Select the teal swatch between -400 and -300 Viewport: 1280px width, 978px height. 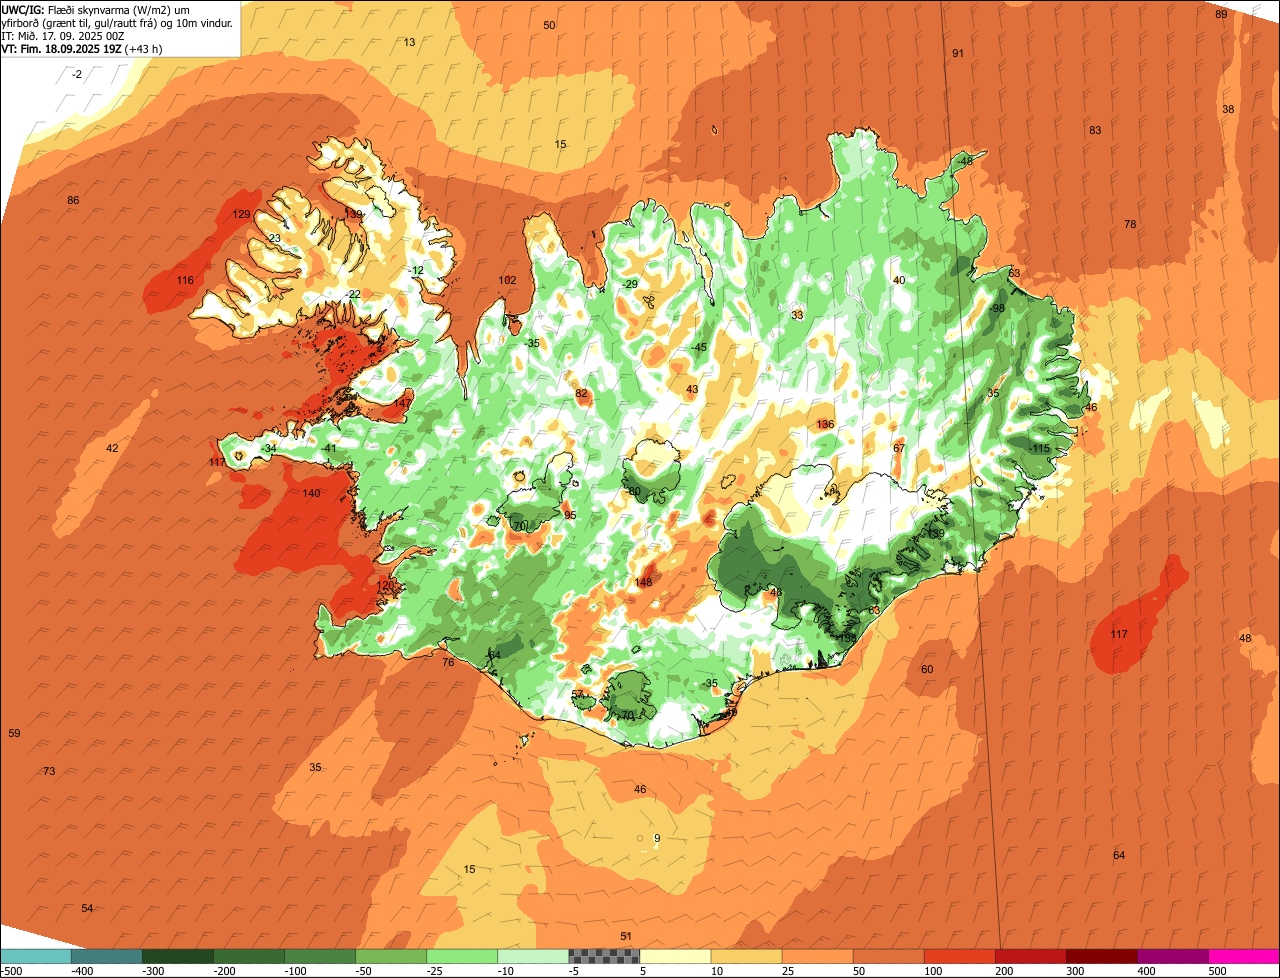[x=107, y=956]
